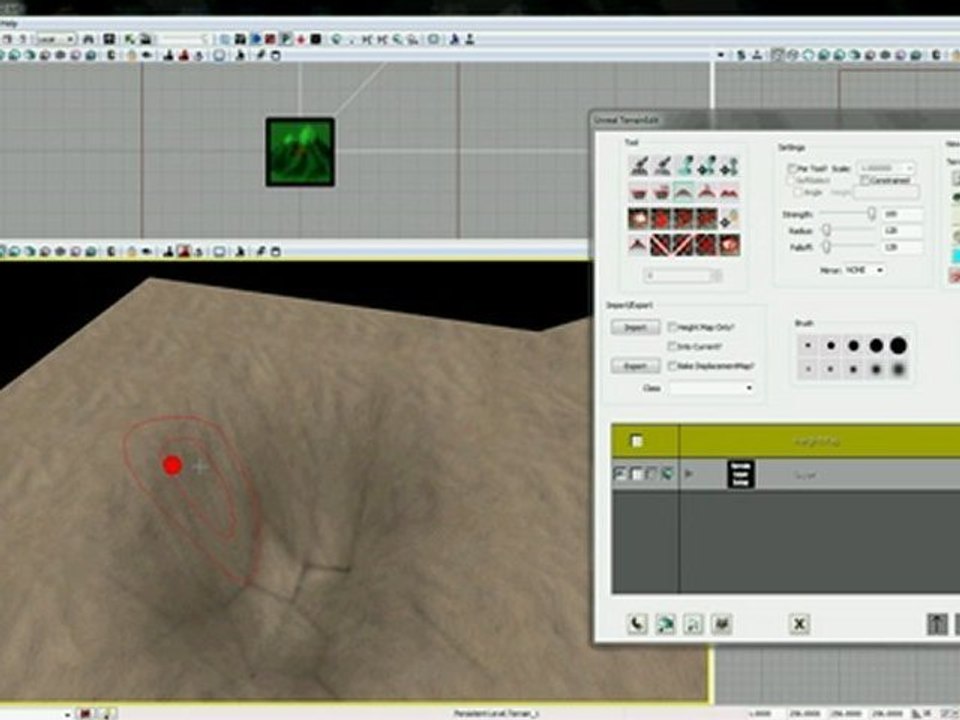The width and height of the screenshot is (960, 720).
Task: Check the Into Current? option
Action: click(x=672, y=347)
